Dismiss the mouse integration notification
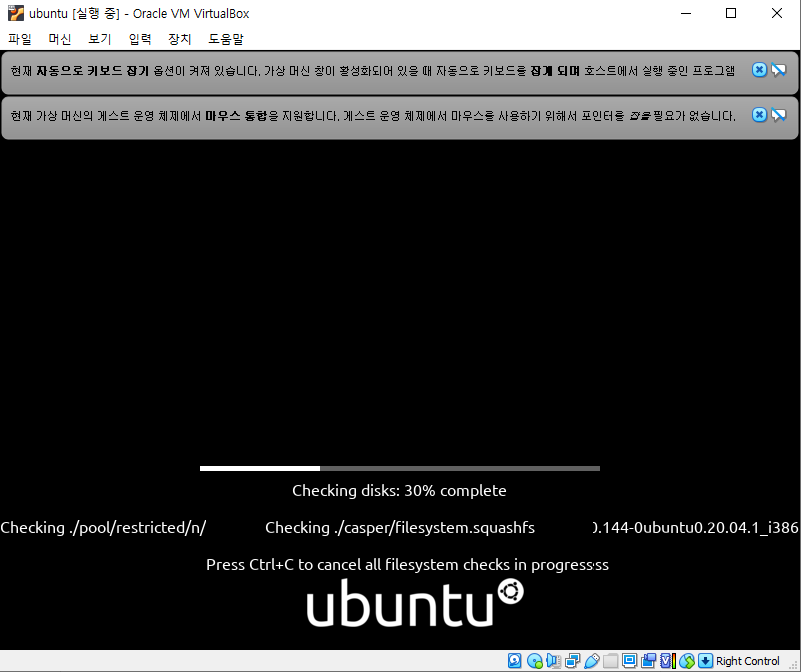 point(759,114)
